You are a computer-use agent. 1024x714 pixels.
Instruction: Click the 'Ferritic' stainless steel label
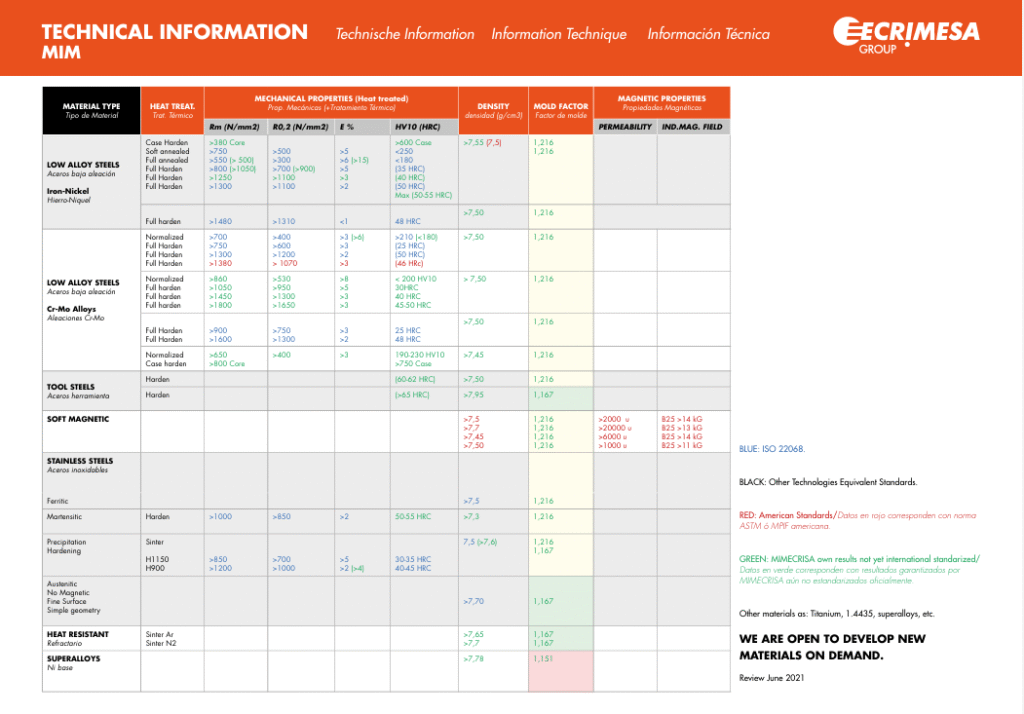click(57, 501)
